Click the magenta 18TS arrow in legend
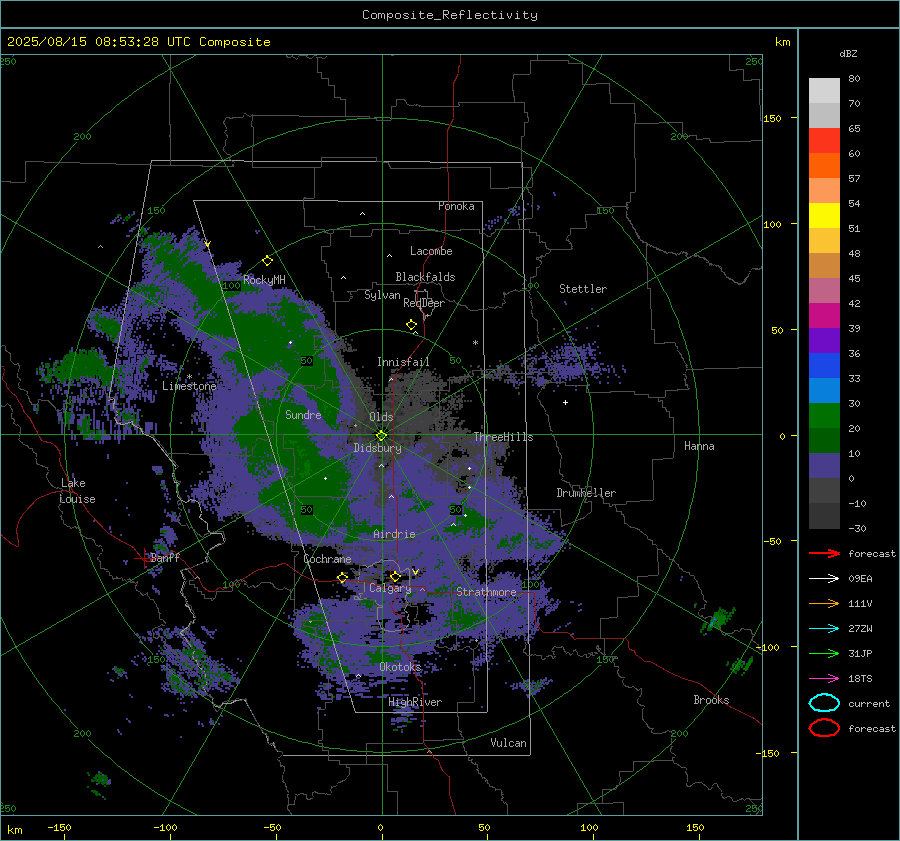Viewport: 900px width, 841px height. [824, 679]
